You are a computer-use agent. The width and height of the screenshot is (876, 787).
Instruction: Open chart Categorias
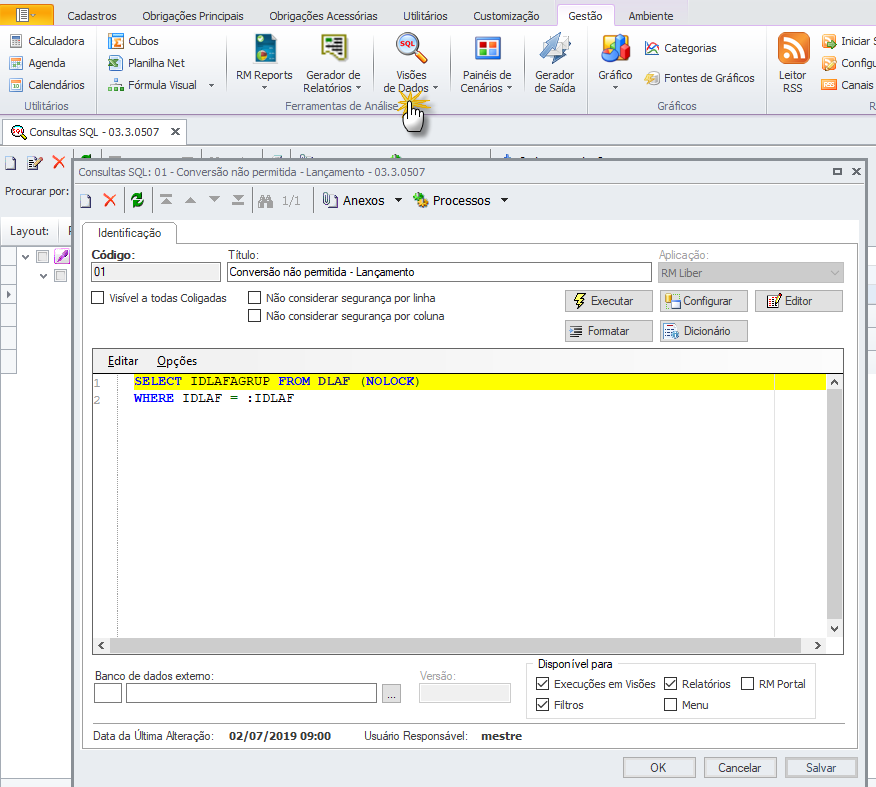click(x=680, y=48)
